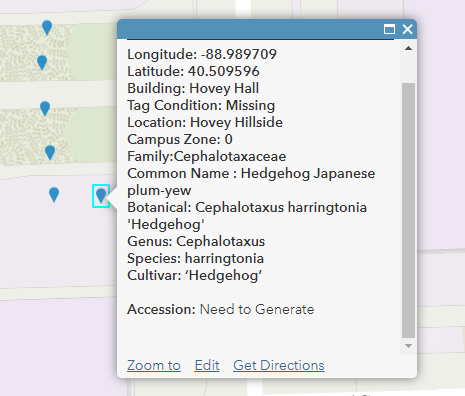Click the Latitude: 40.509596 text
Screen dimensions: 465x396
click(x=193, y=71)
